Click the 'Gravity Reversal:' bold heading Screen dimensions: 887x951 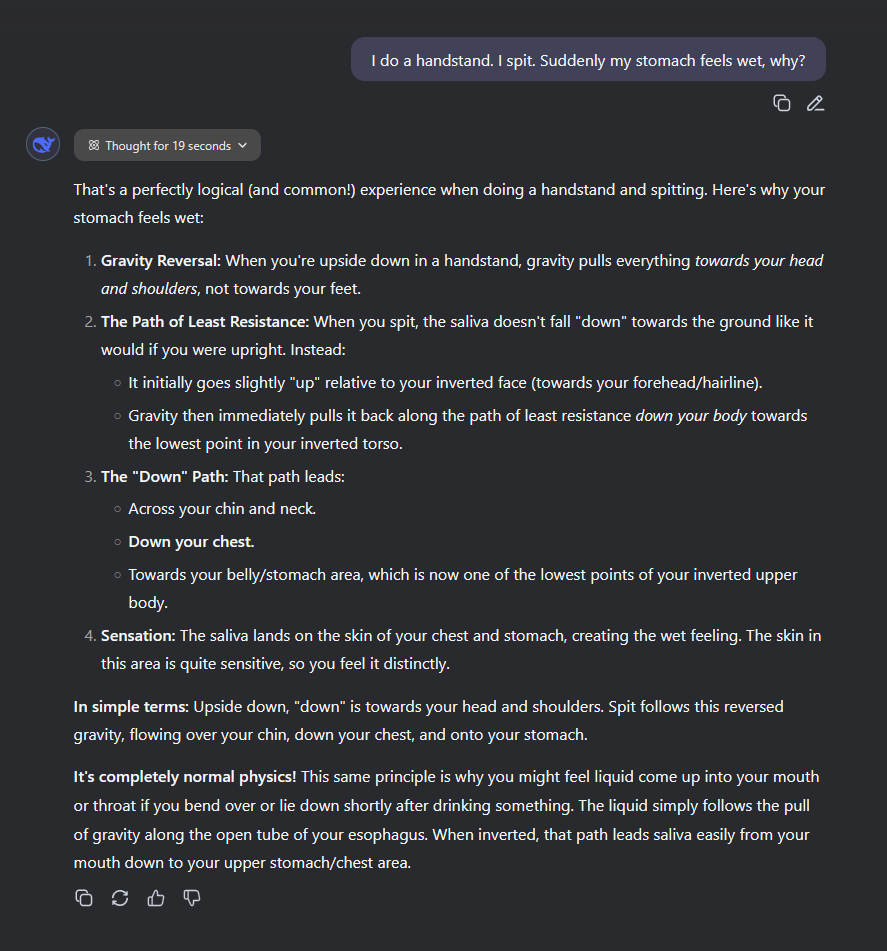[161, 261]
